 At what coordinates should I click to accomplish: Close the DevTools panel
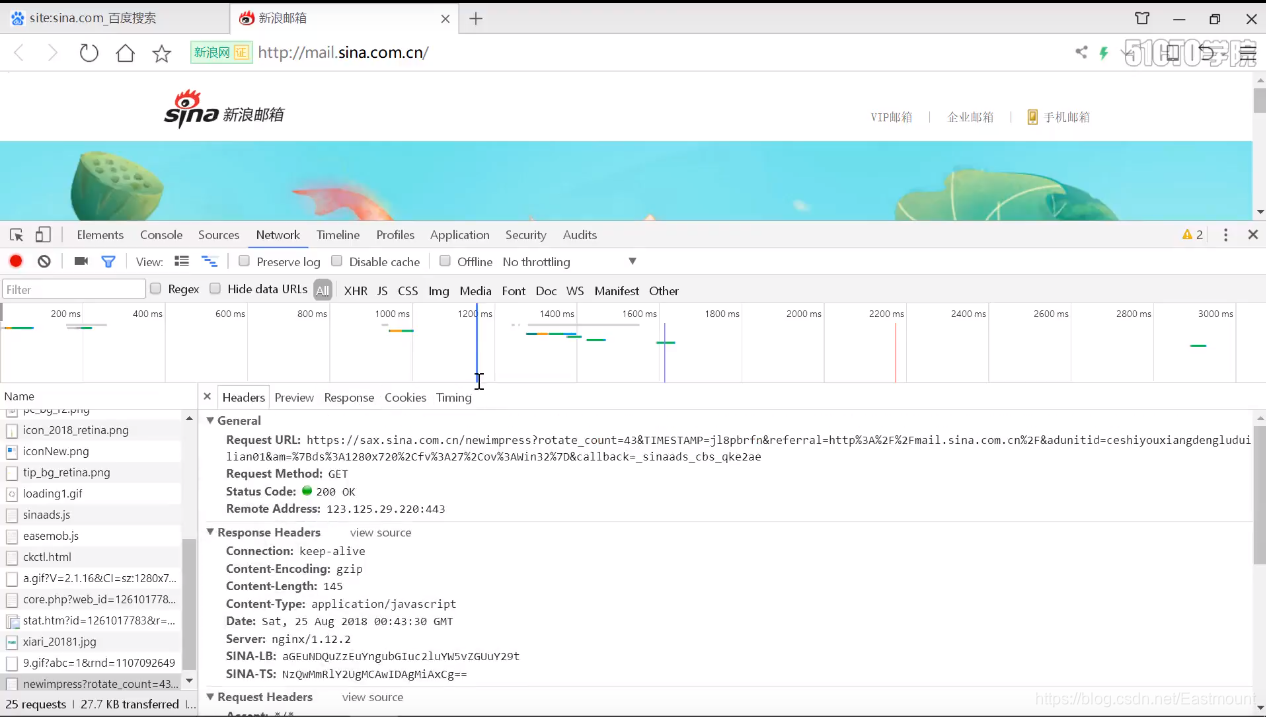(x=1253, y=235)
